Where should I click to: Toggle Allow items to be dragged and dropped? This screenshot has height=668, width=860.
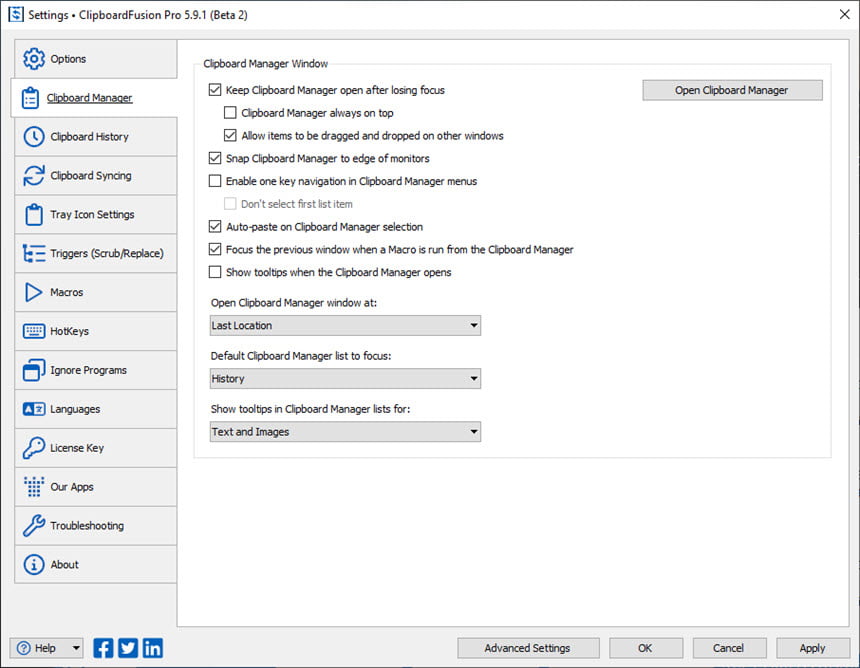point(230,135)
